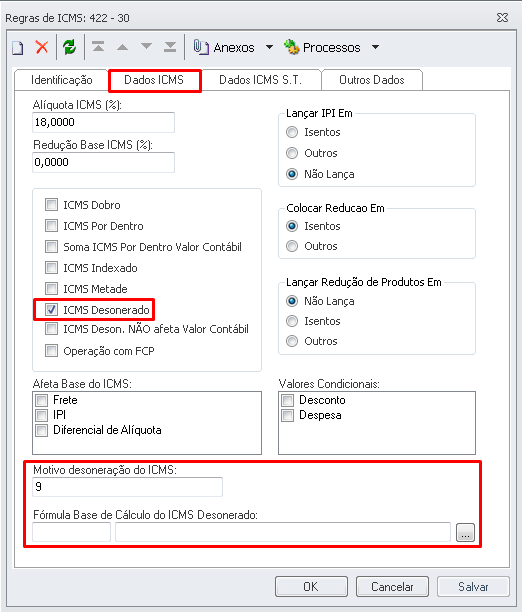Select Não Lança under Lançar IPI Em

[292, 174]
